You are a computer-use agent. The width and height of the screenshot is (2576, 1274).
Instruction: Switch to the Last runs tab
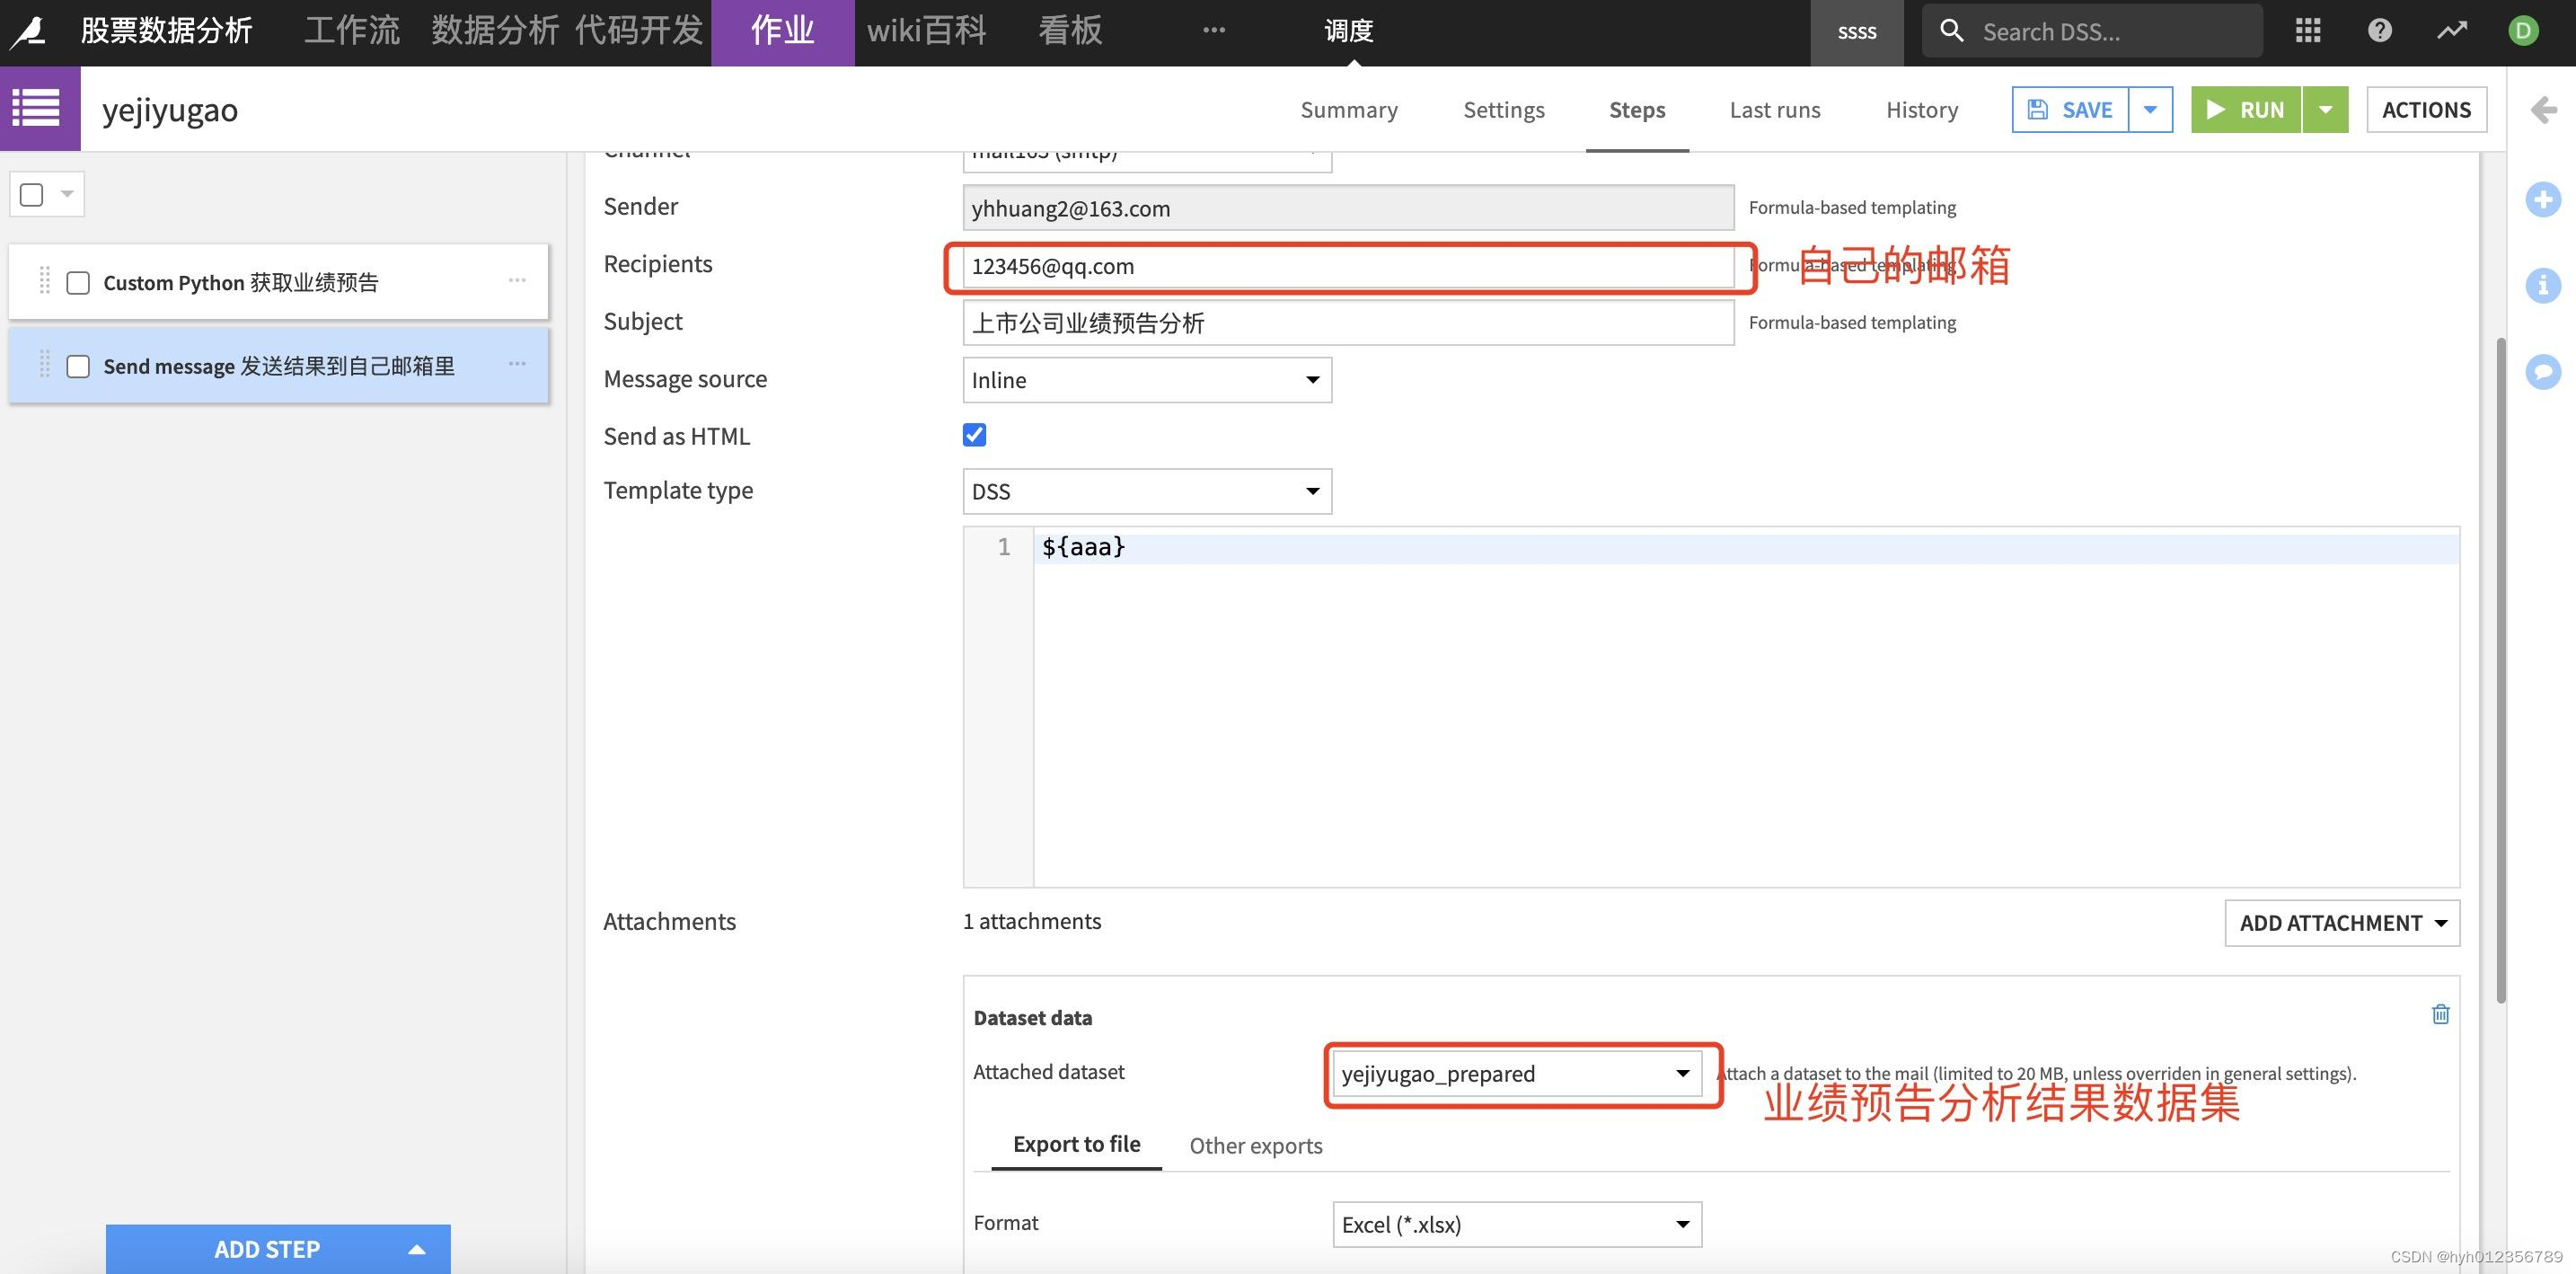(x=1775, y=110)
